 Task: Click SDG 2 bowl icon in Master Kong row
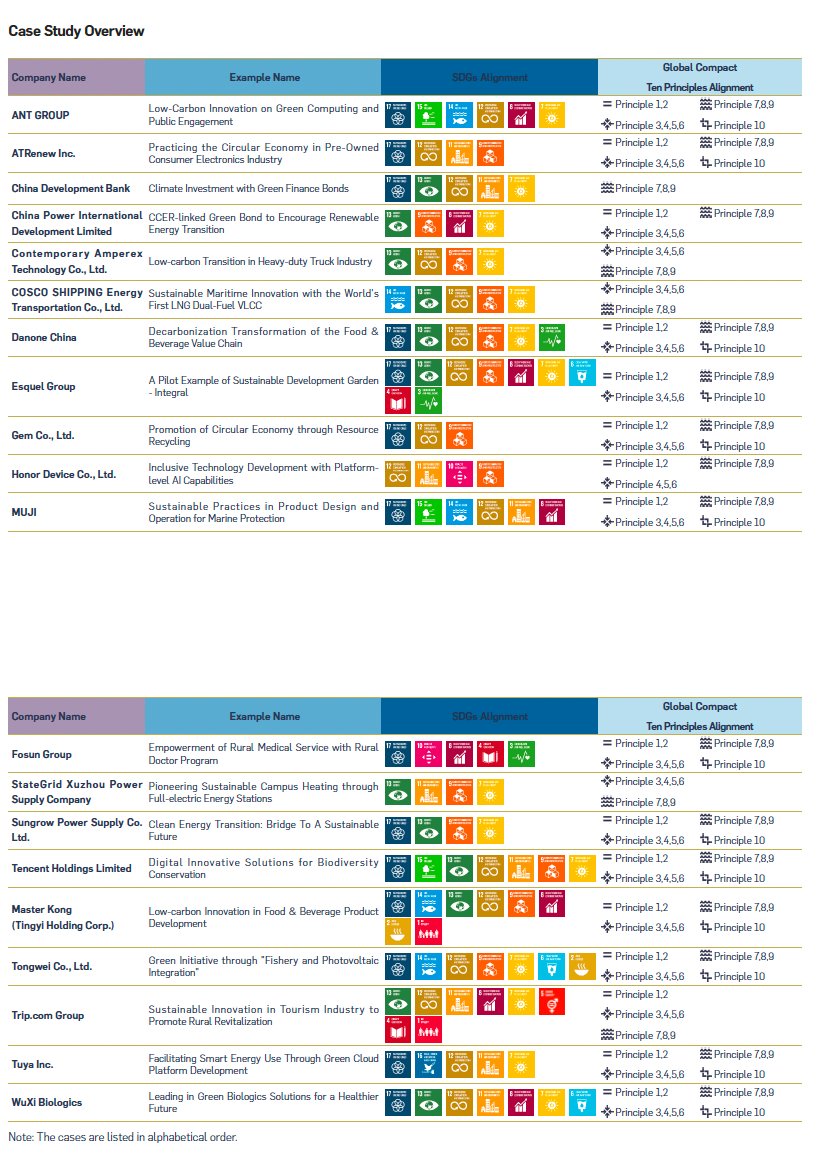[398, 931]
